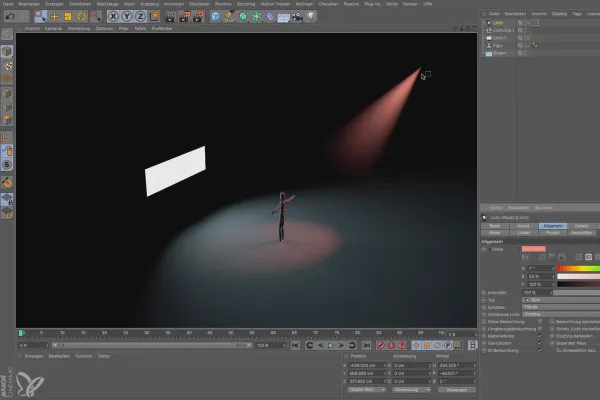
Task: Click the target tag on Licht object
Action: click(x=535, y=23)
